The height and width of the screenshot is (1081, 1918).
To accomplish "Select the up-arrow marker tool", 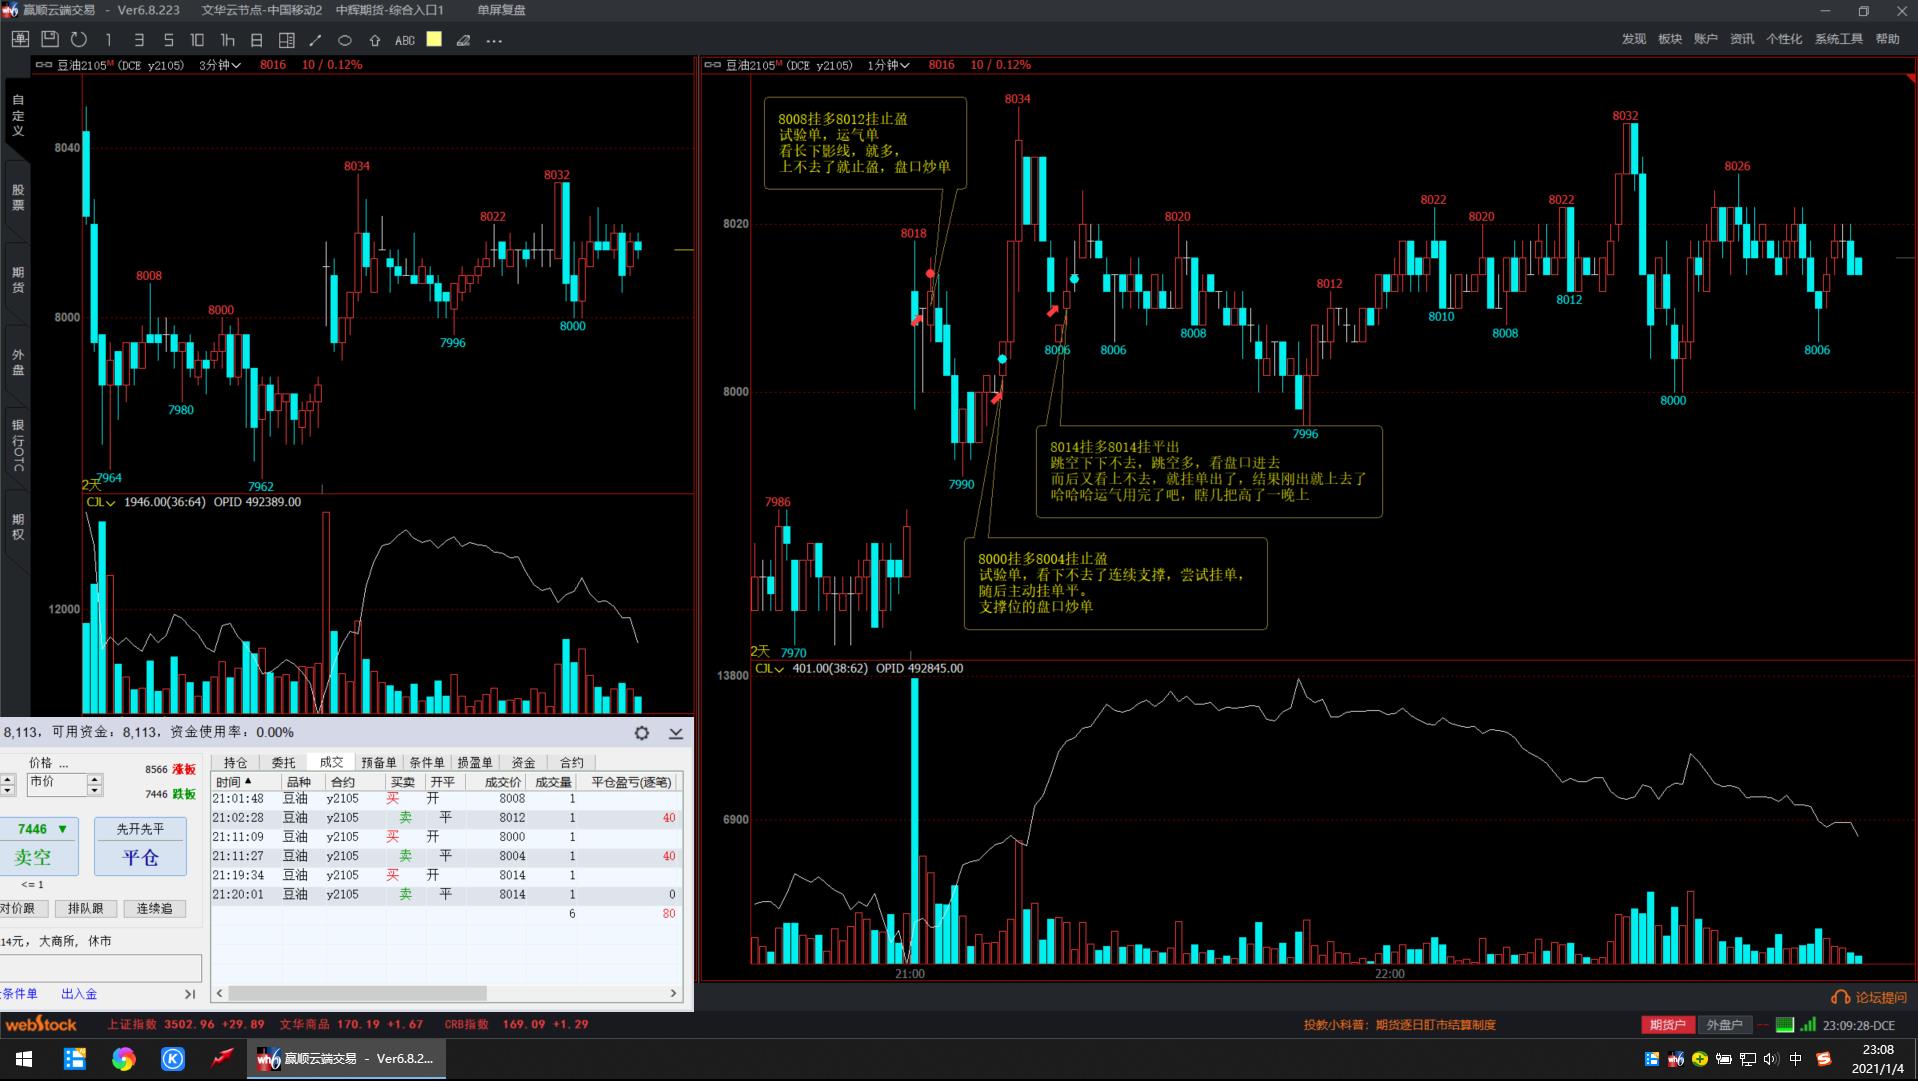I will 375,40.
